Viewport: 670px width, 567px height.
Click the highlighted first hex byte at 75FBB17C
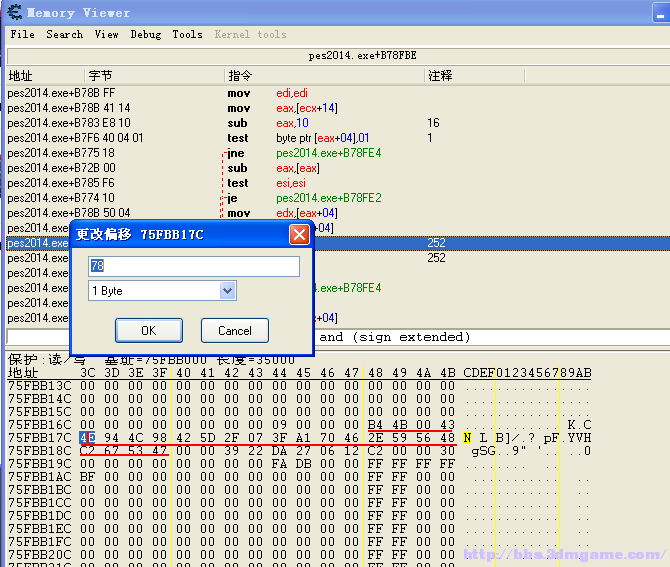pyautogui.click(x=86, y=437)
